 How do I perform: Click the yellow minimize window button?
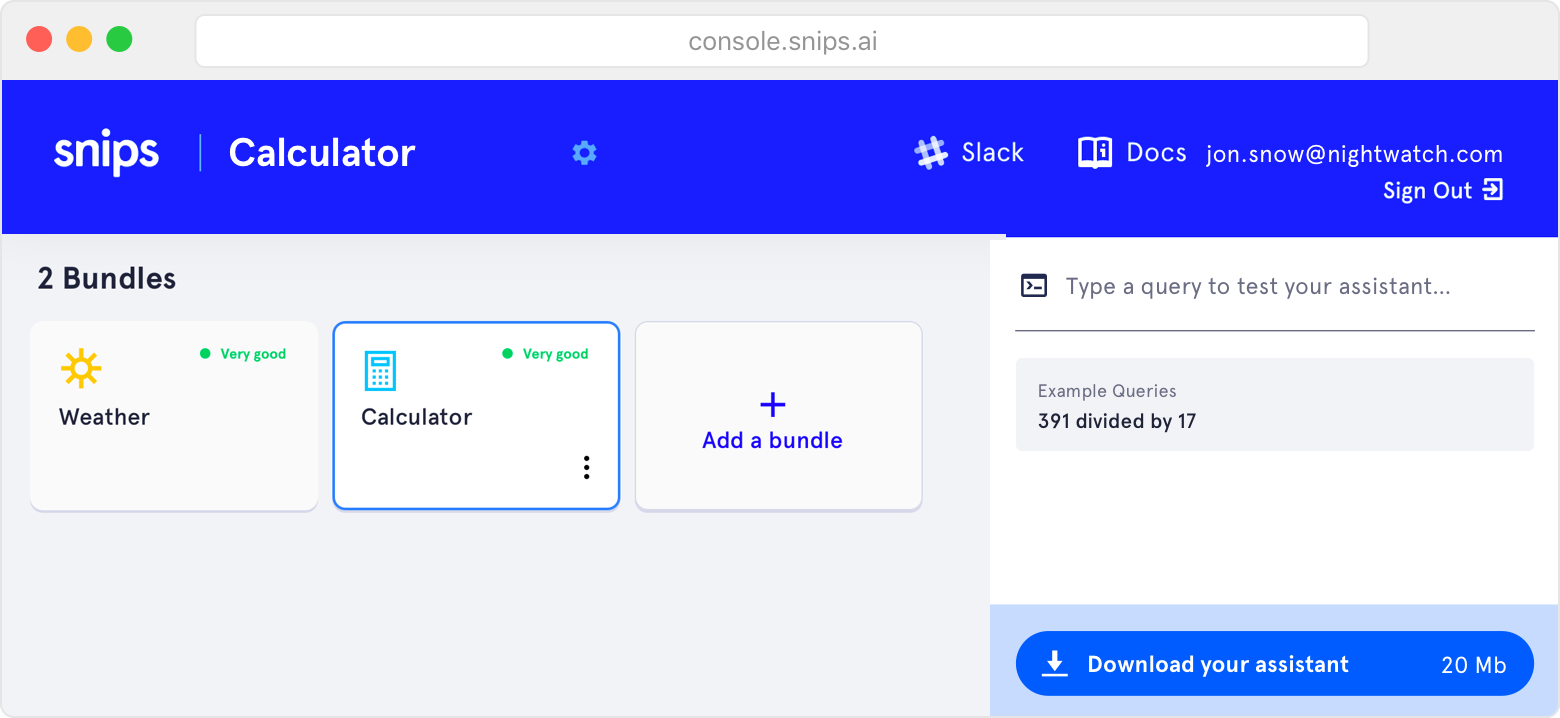click(x=79, y=40)
